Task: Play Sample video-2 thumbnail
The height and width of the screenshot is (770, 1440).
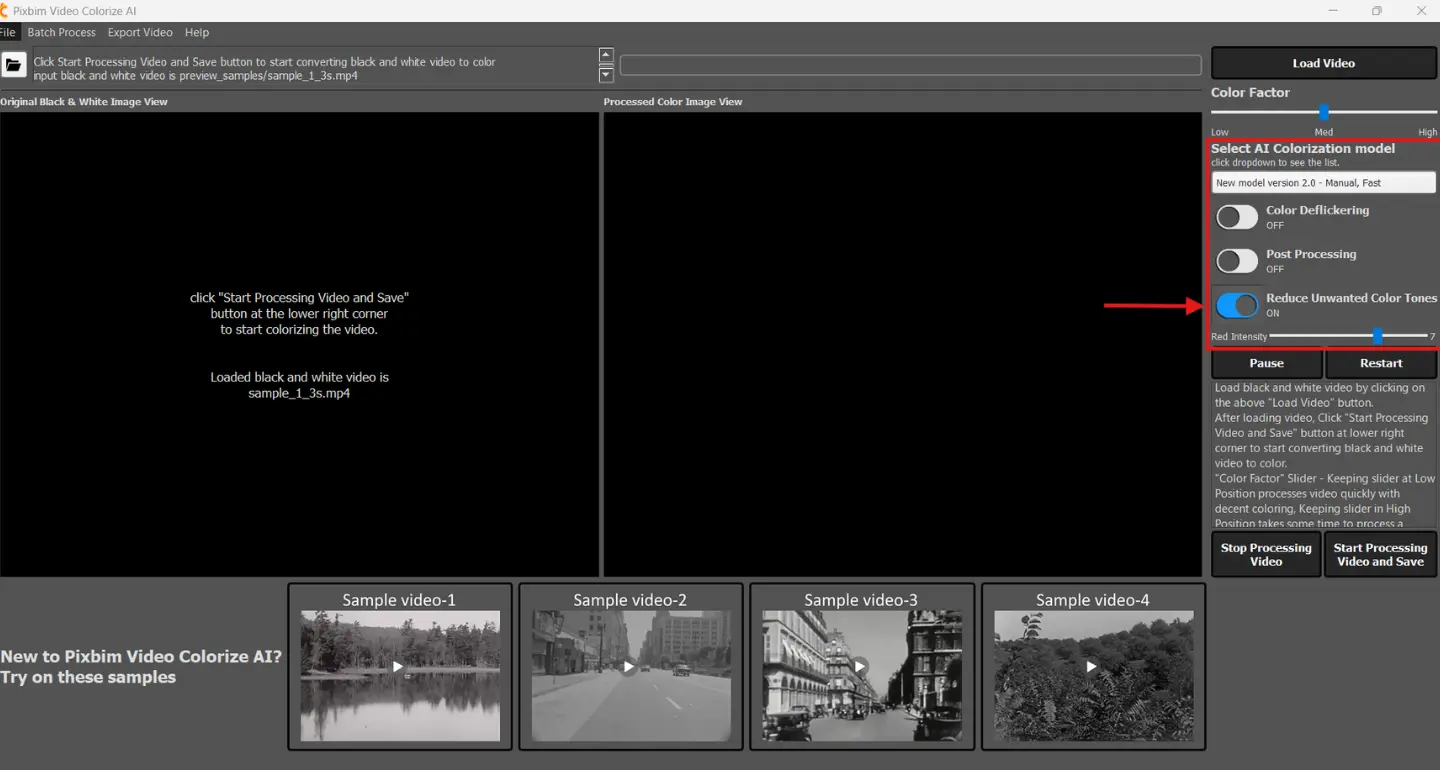Action: [630, 666]
